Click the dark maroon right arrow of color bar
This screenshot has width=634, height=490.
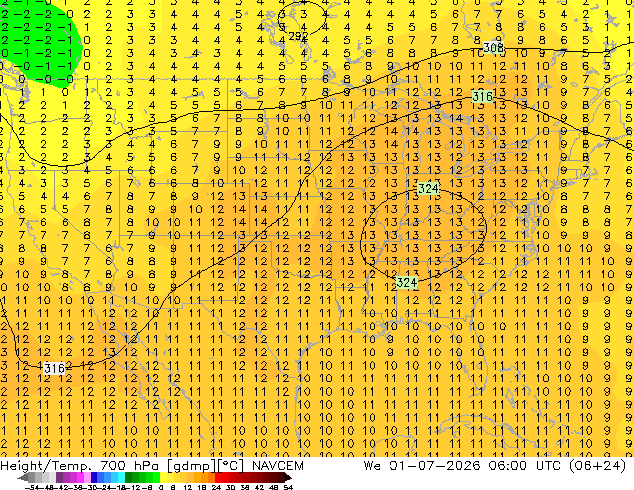pos(288,478)
